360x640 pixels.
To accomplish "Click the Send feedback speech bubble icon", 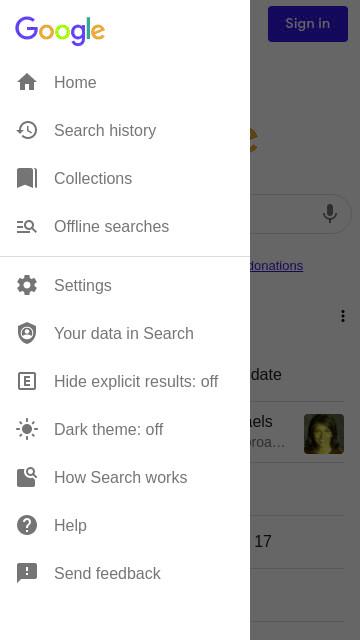I will [27, 573].
